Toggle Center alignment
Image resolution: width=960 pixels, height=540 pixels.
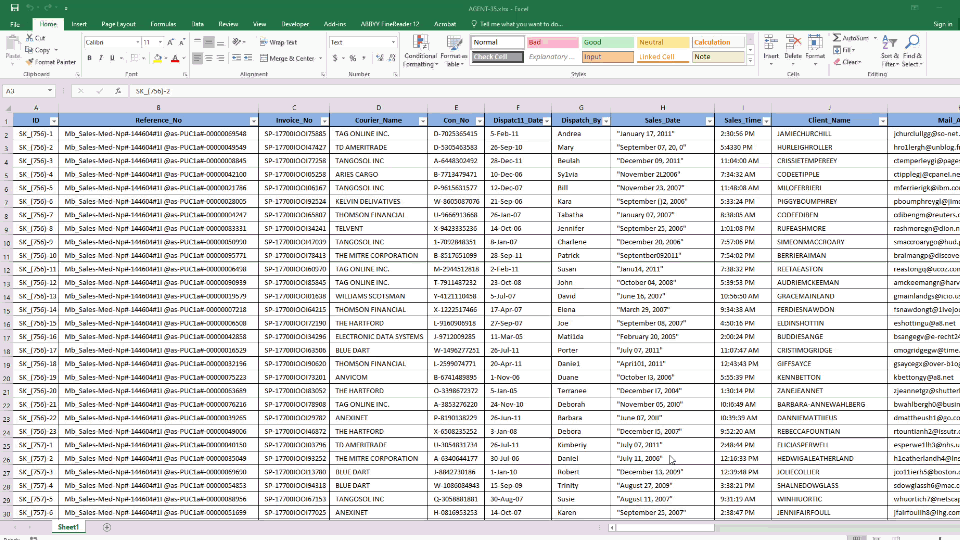coord(209,58)
